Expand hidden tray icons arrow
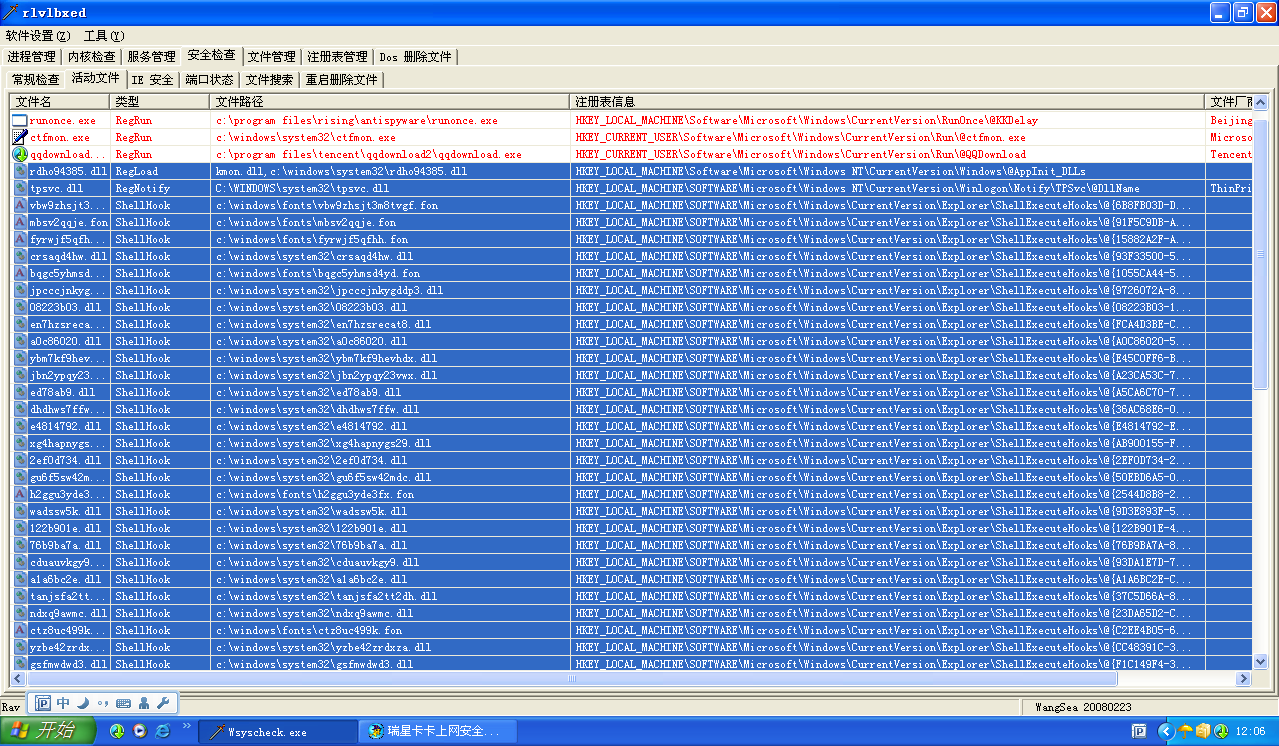Viewport: 1279px width, 746px height. tap(1166, 731)
